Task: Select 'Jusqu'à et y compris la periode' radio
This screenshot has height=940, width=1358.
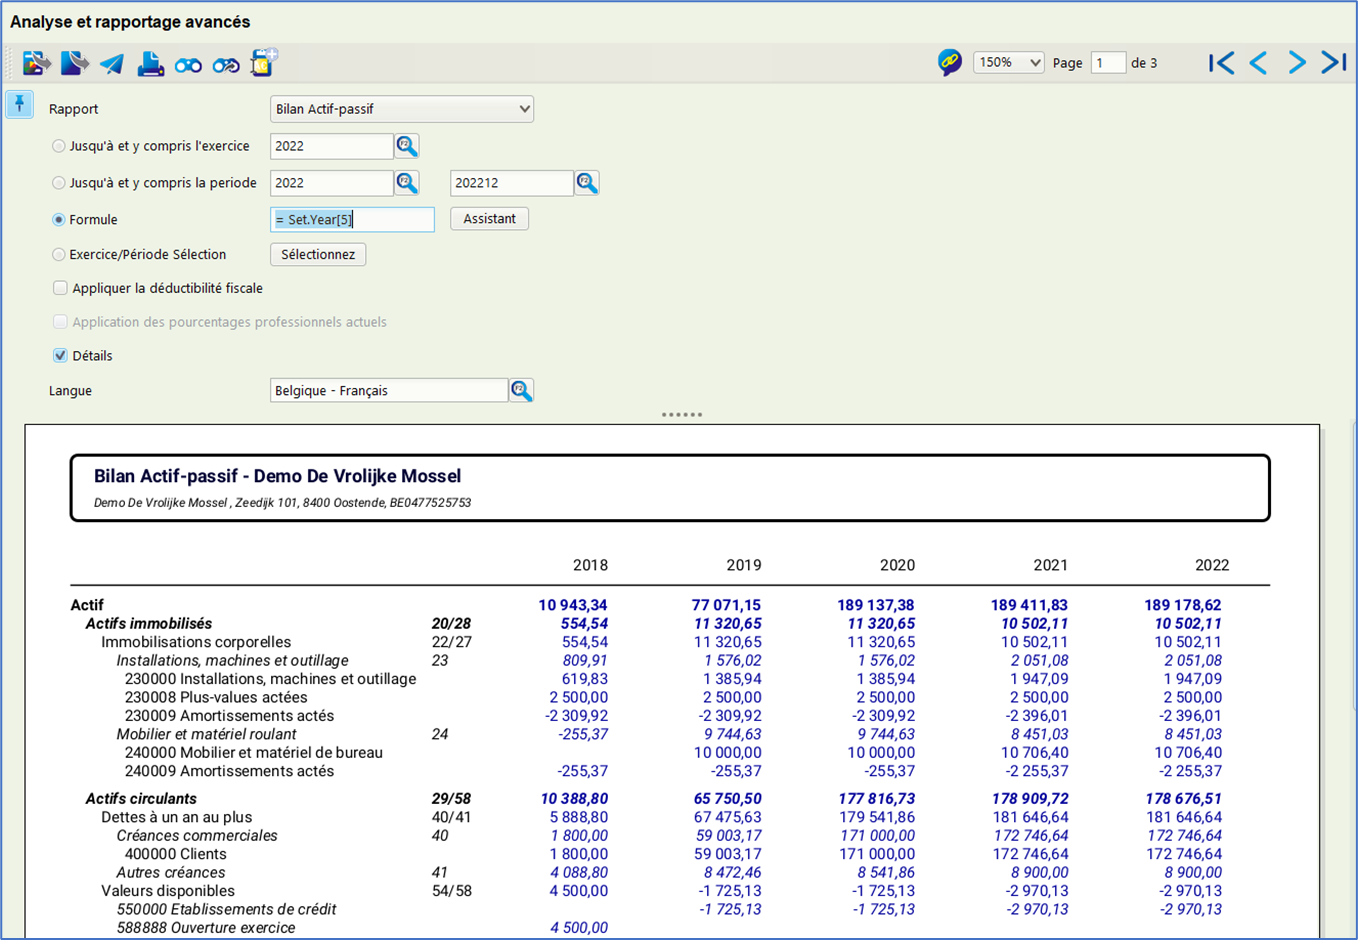Action: 58,183
